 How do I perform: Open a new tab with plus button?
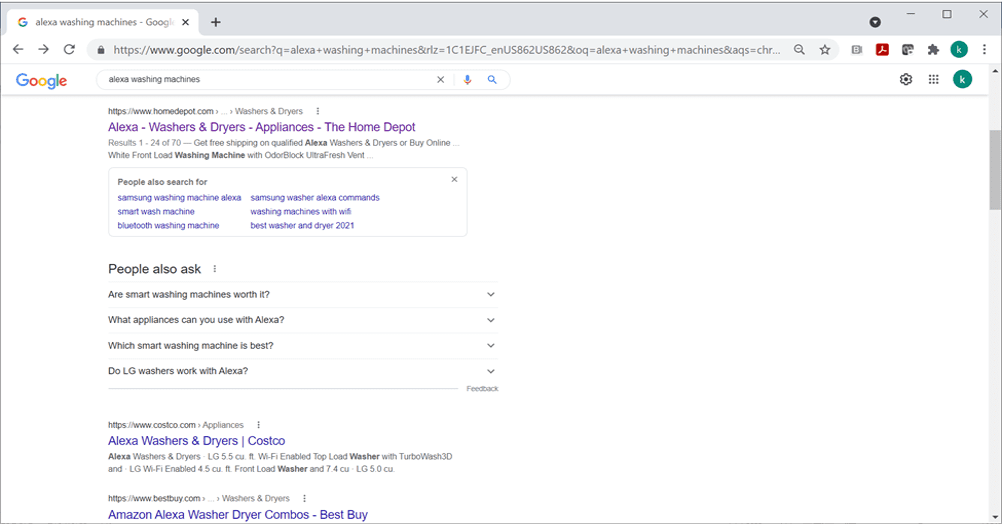point(215,22)
